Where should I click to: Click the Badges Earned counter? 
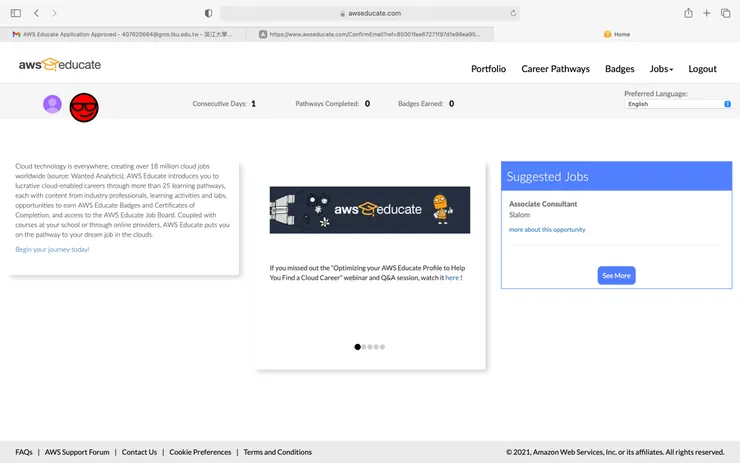(426, 104)
